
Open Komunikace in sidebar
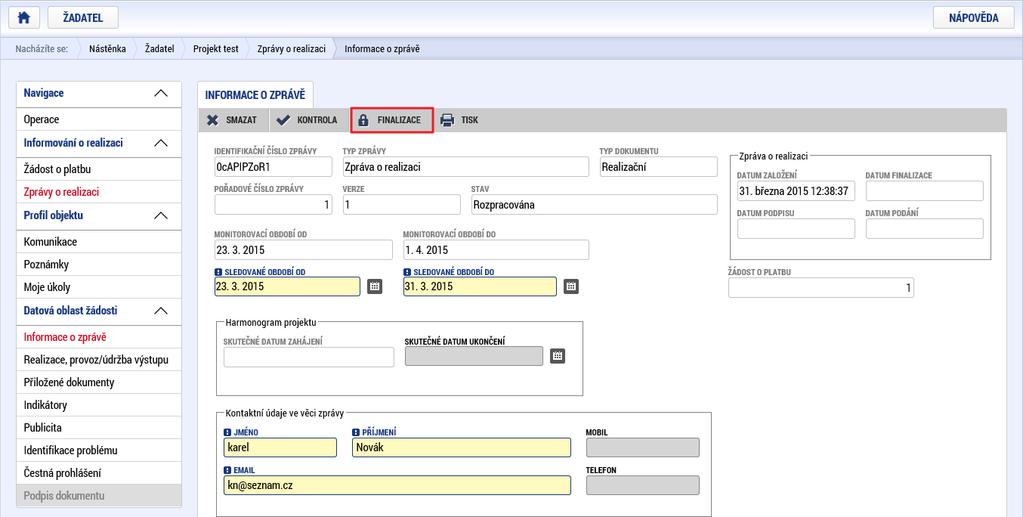(x=99, y=242)
